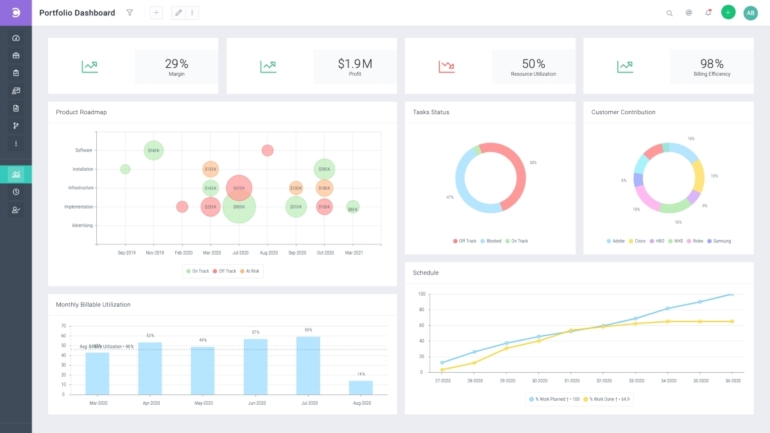770x433 pixels.
Task: Click the add widget plus button in header
Action: tap(156, 13)
